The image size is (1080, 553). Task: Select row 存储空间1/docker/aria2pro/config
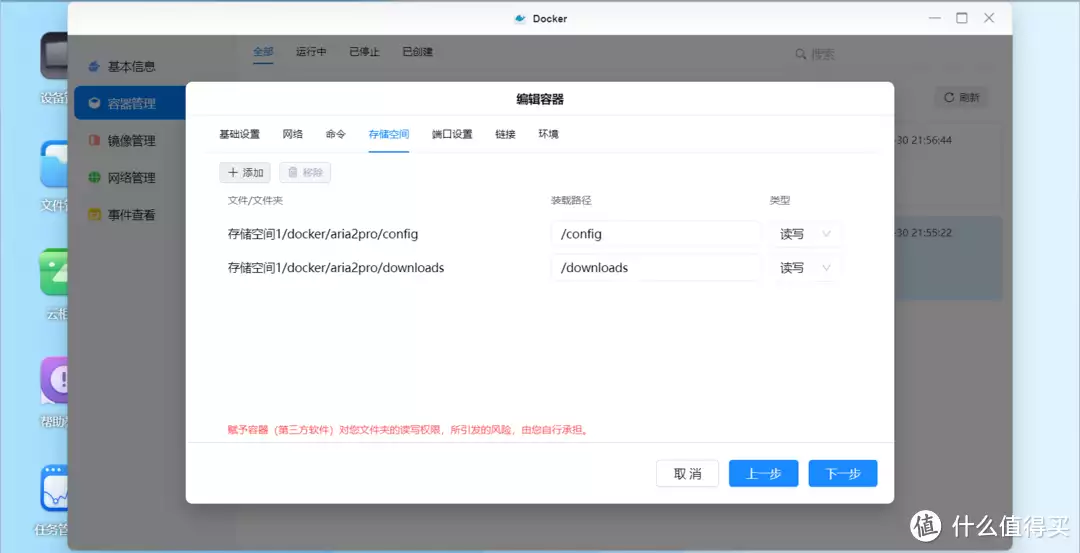(323, 234)
